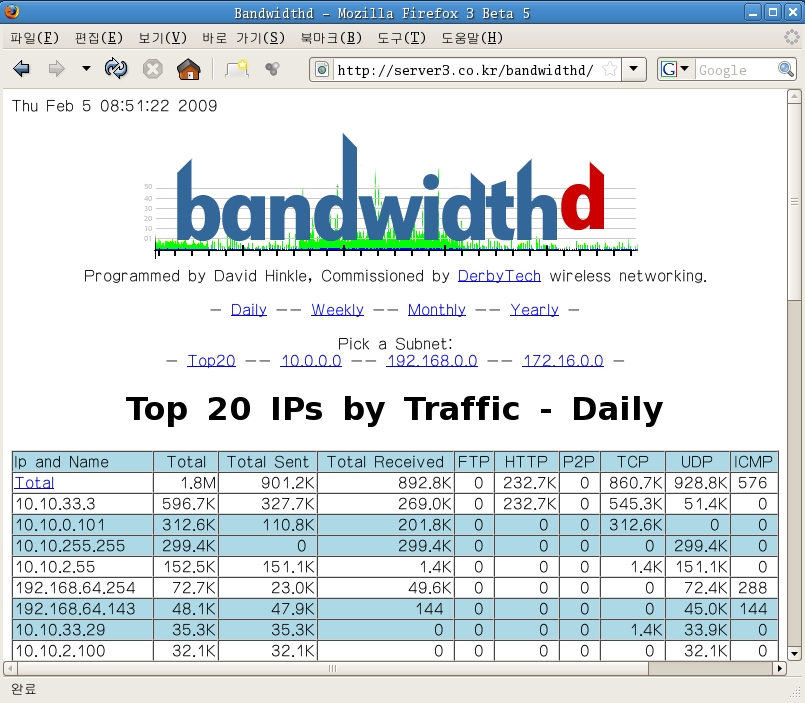The image size is (805, 703).
Task: Click the UDP column header
Action: 697,462
